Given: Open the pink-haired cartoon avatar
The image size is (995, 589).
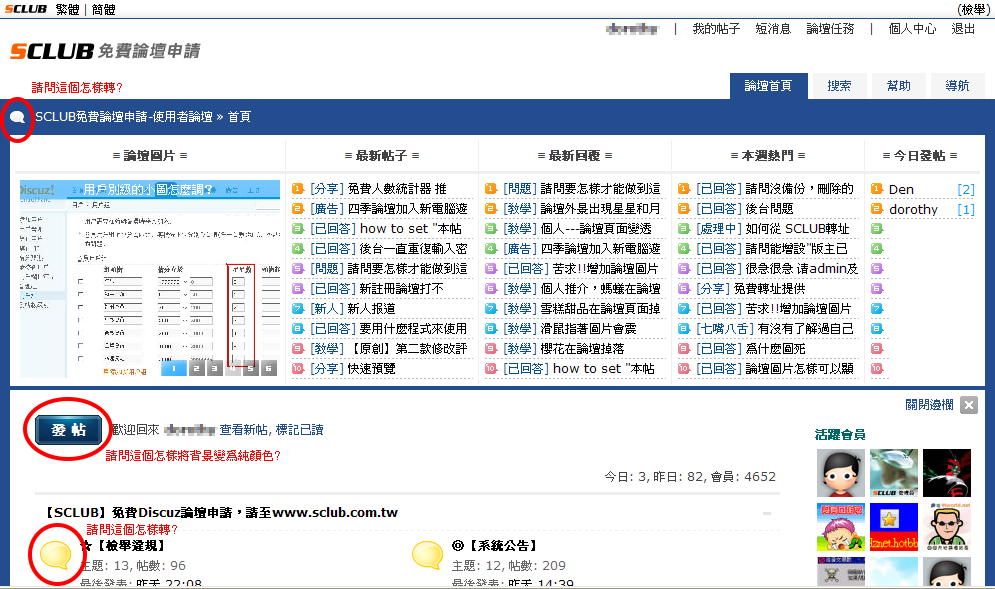Looking at the screenshot, I should tap(841, 527).
